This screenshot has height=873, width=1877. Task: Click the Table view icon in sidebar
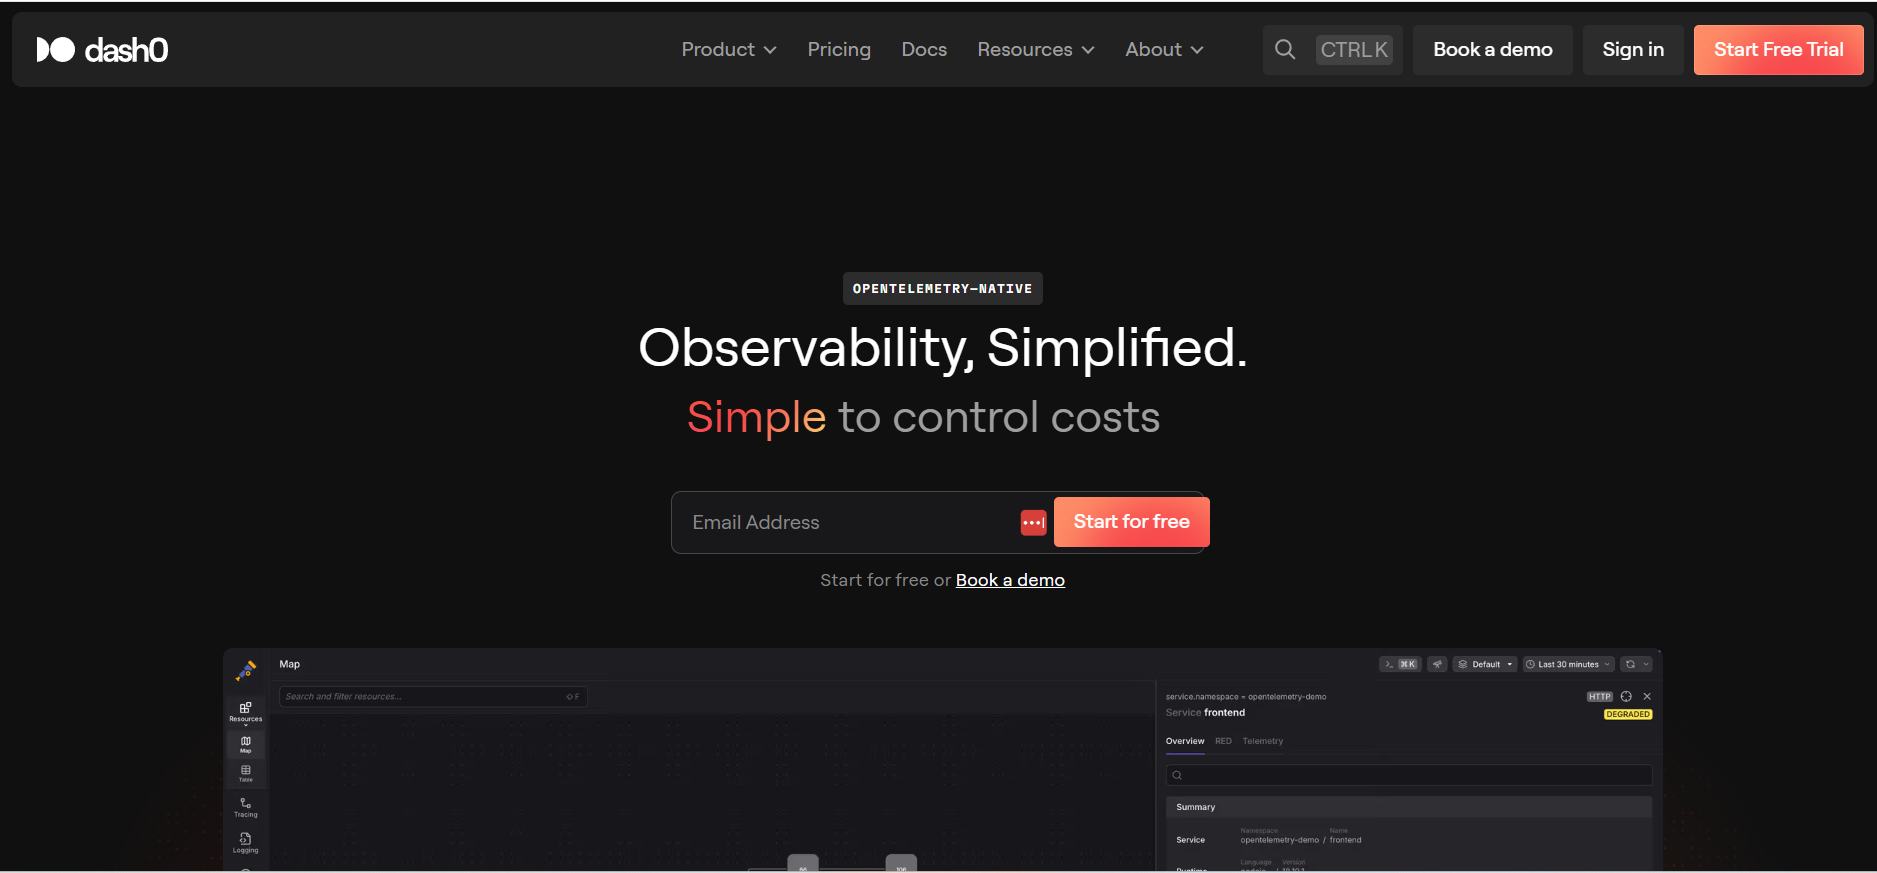[x=245, y=773]
